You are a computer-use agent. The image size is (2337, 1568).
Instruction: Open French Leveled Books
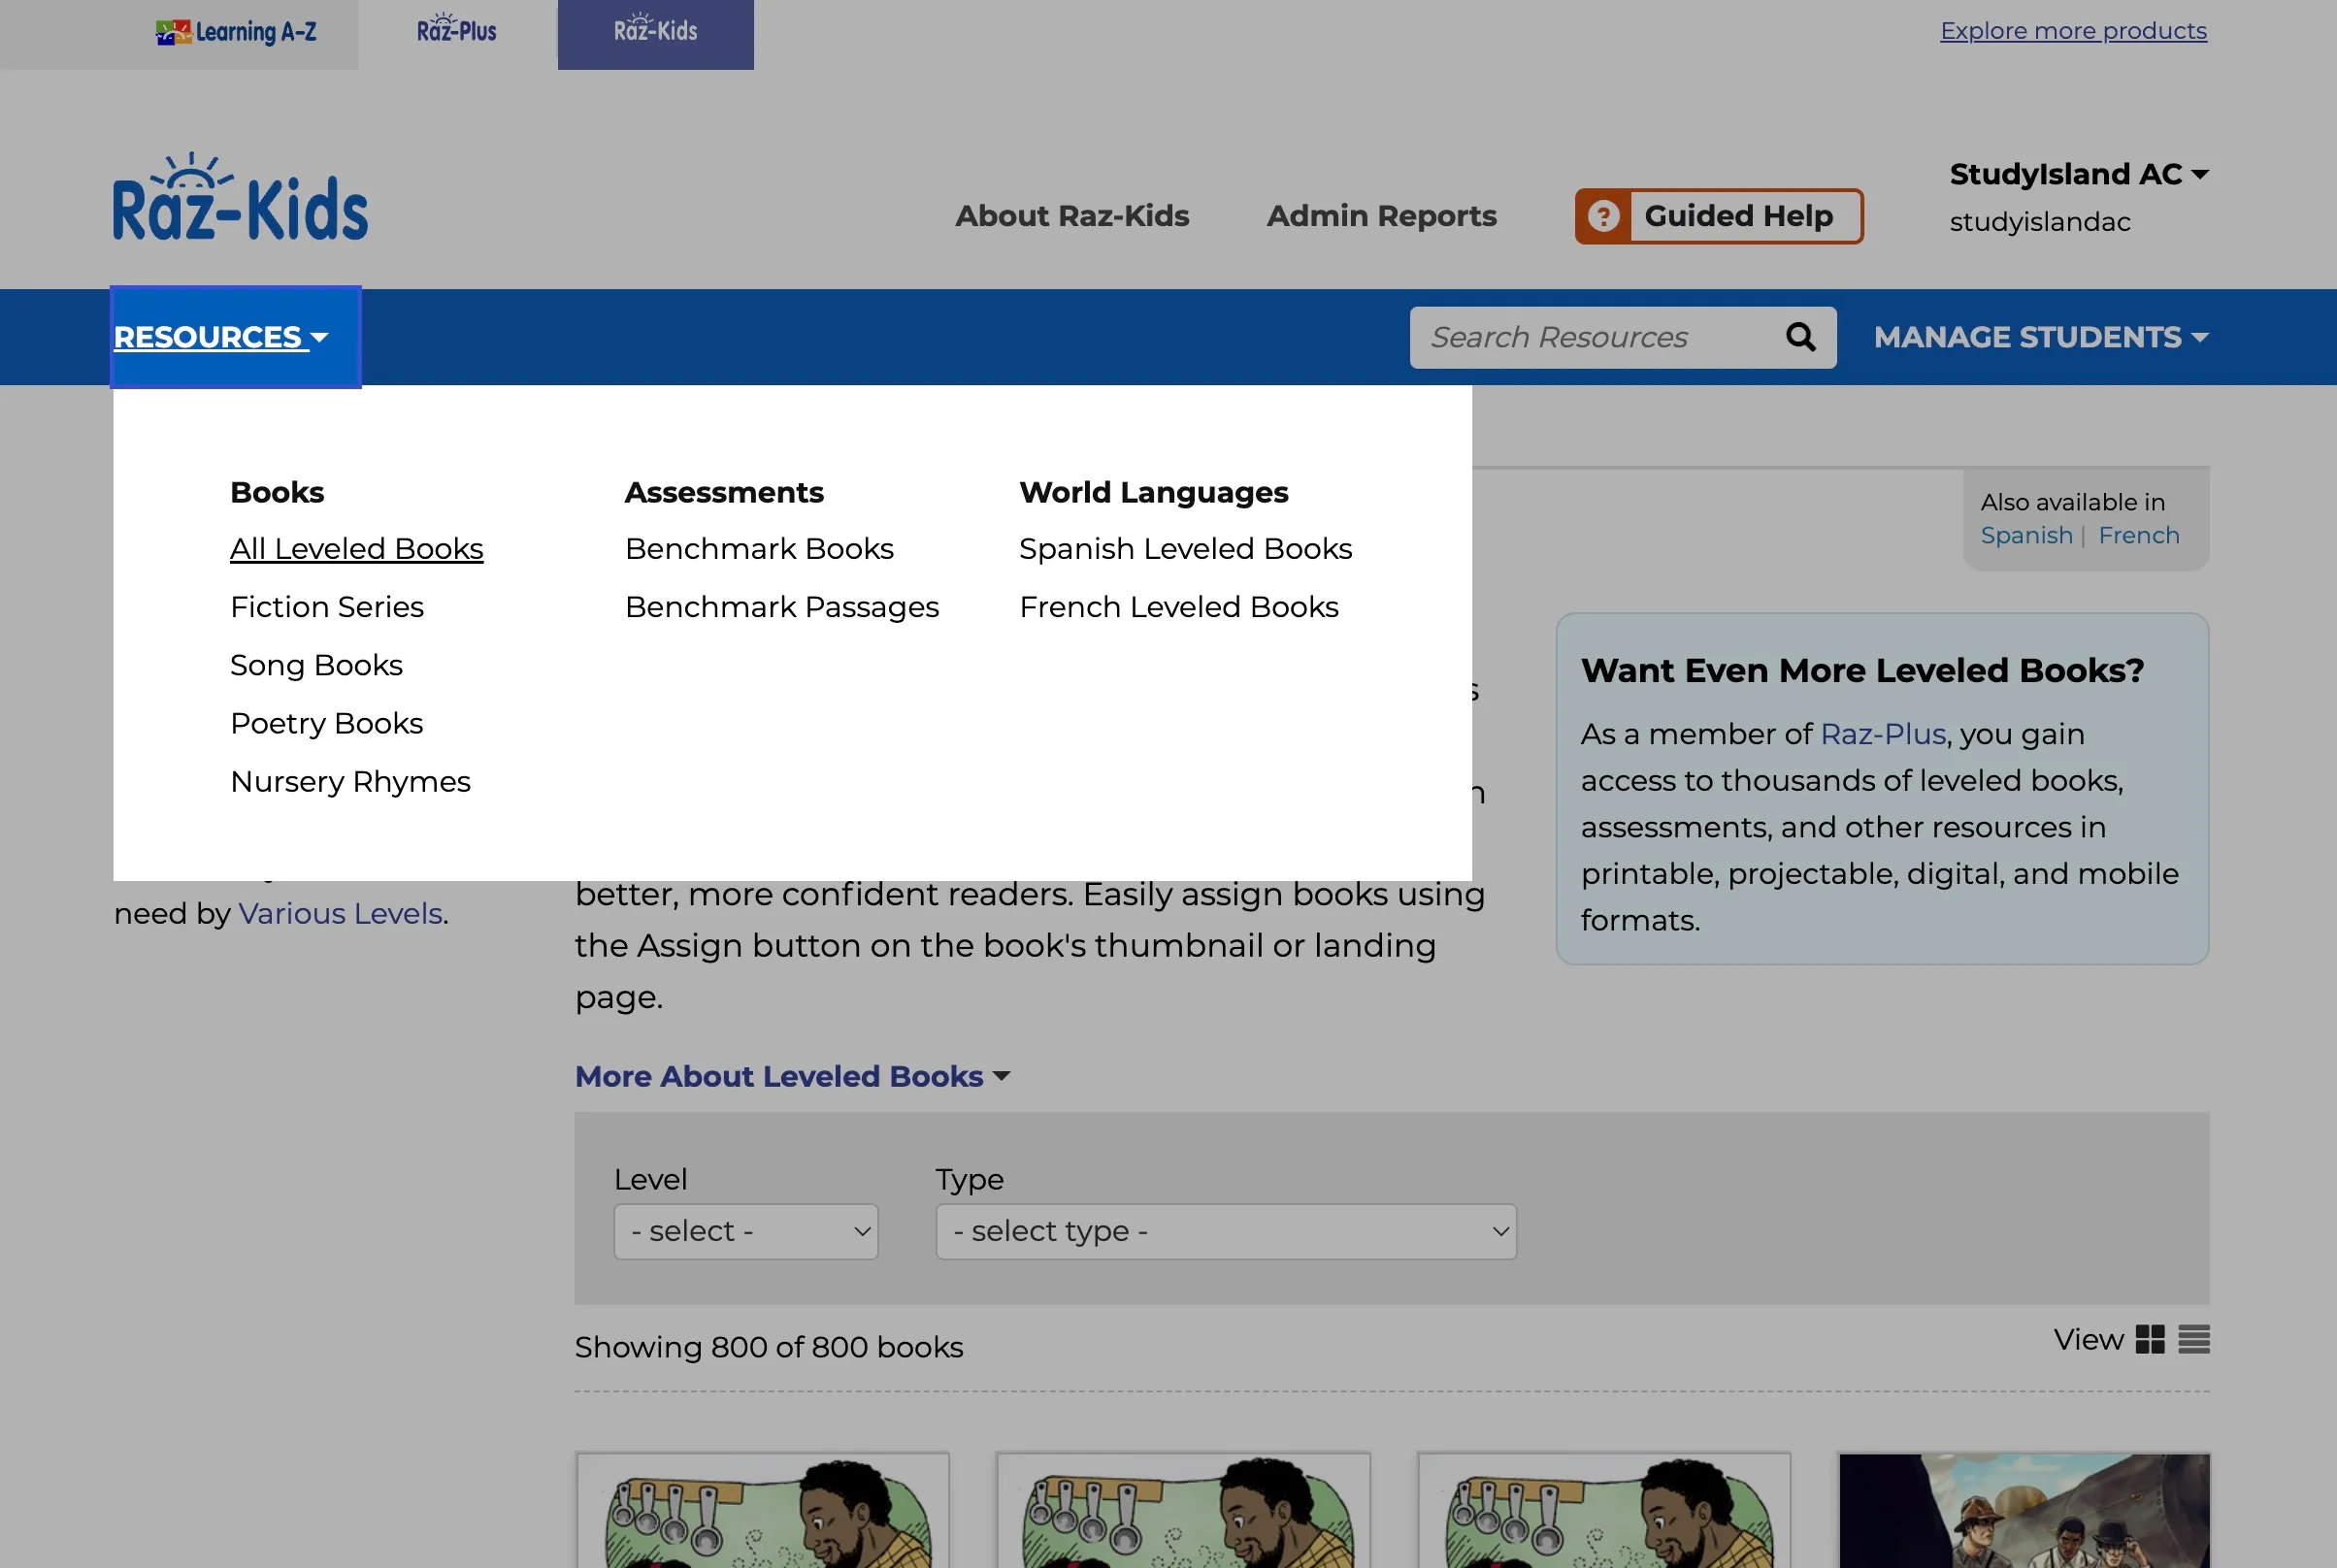pyautogui.click(x=1178, y=607)
